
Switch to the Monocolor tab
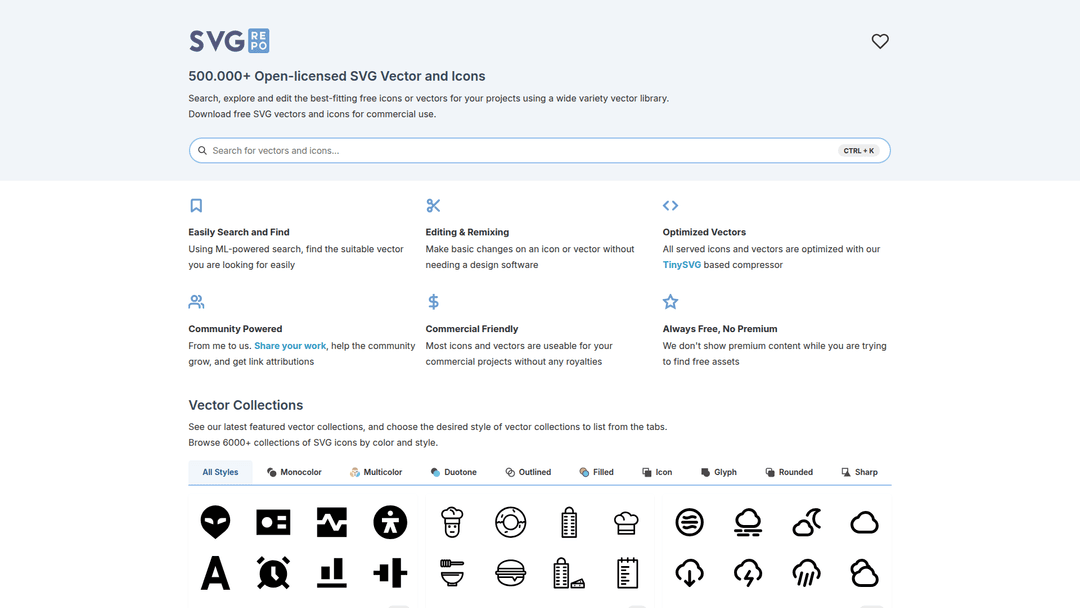click(x=294, y=472)
